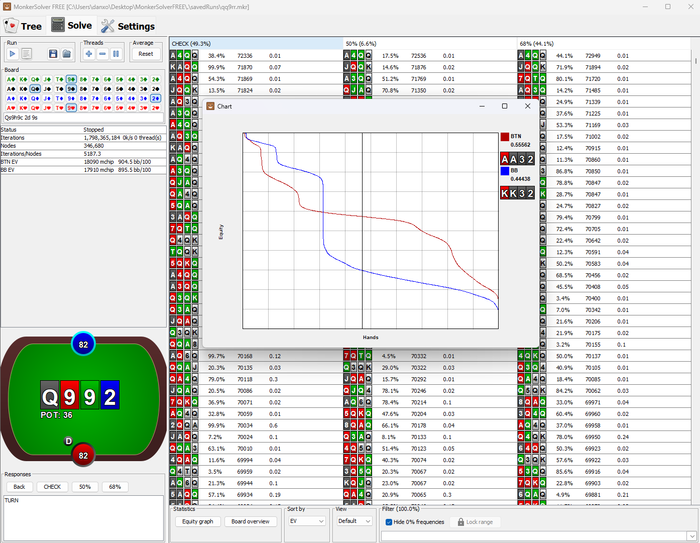Deselect the 9 of hearts board card

coord(71,108)
